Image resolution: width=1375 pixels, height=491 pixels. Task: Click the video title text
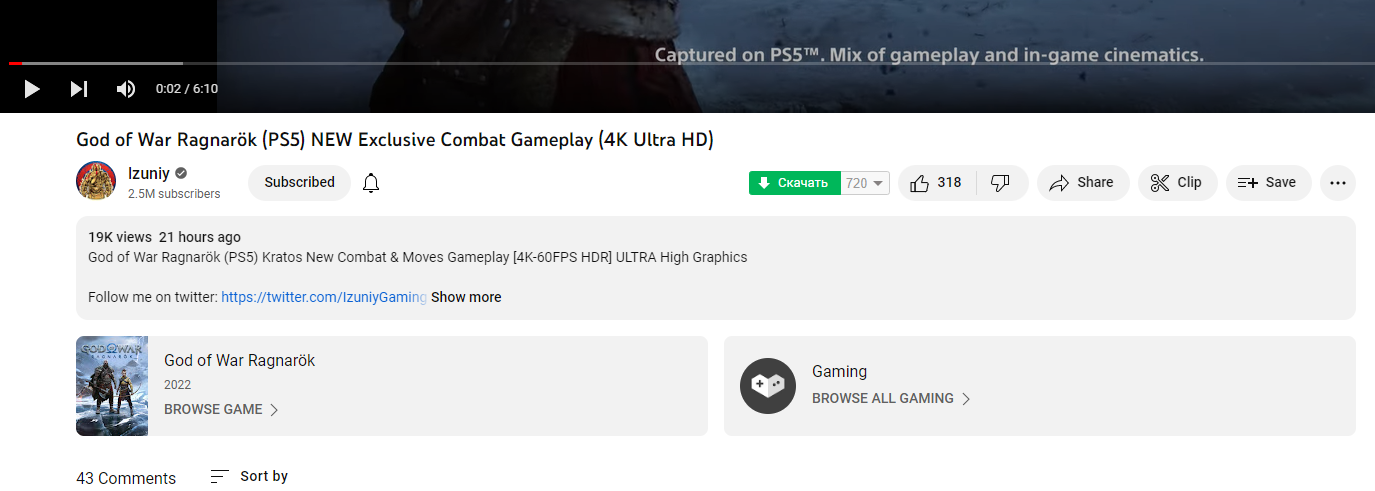395,140
